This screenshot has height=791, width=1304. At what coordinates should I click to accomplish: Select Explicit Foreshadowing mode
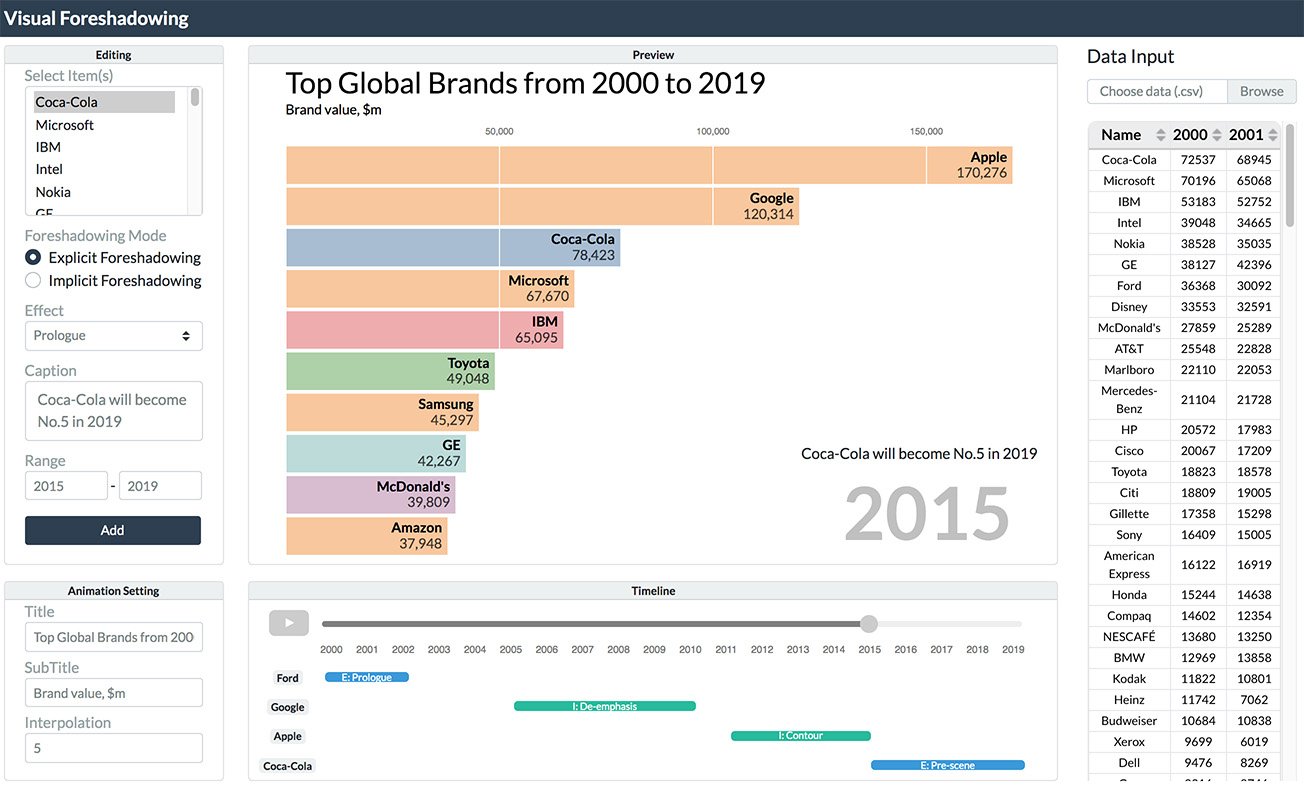[x=33, y=257]
